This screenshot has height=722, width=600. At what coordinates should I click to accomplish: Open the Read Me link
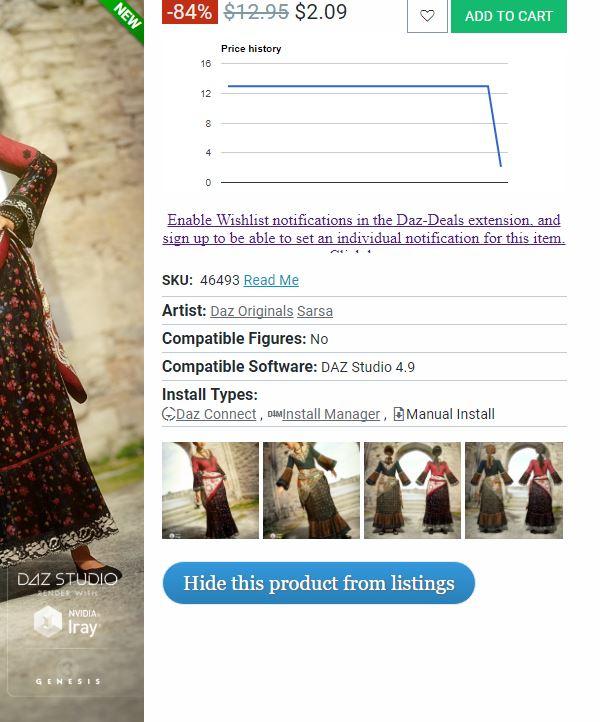point(271,280)
